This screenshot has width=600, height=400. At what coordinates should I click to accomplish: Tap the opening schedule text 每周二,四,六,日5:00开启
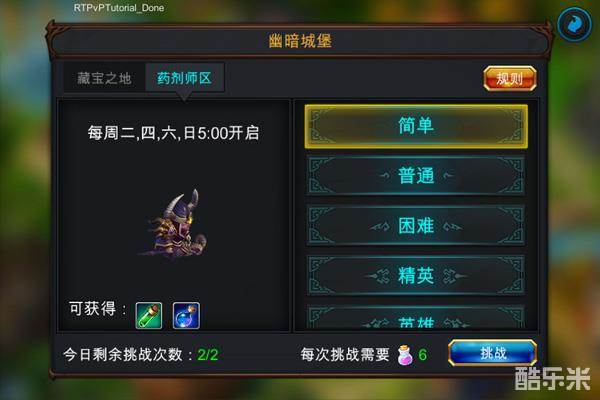point(173,133)
